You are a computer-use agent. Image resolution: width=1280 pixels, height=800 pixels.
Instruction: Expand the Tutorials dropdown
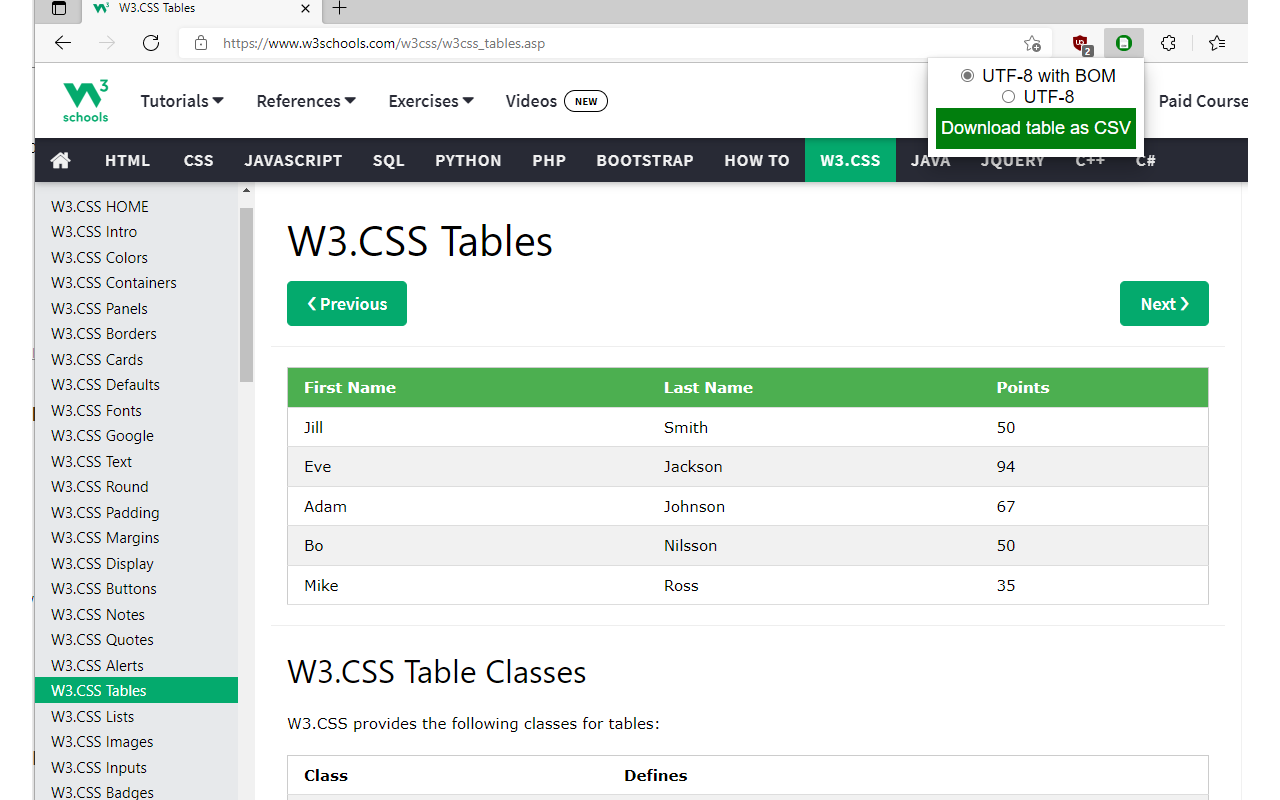[182, 101]
